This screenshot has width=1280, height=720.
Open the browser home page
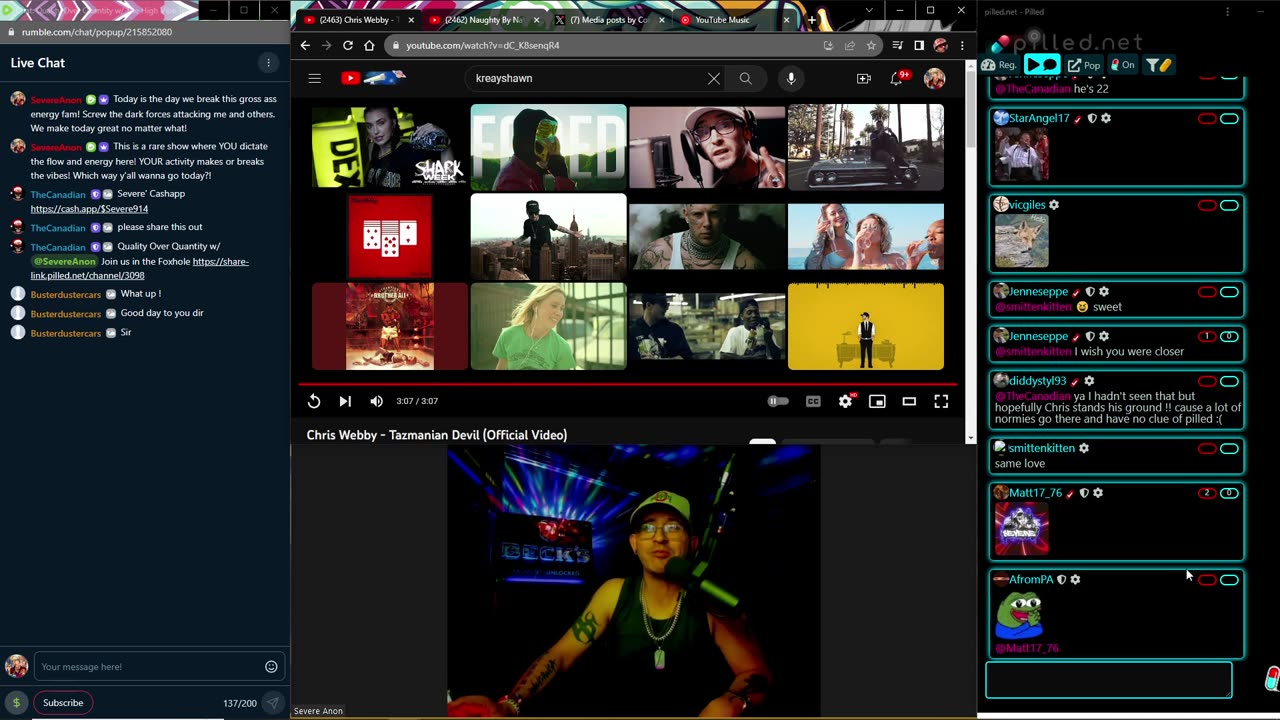[x=369, y=45]
